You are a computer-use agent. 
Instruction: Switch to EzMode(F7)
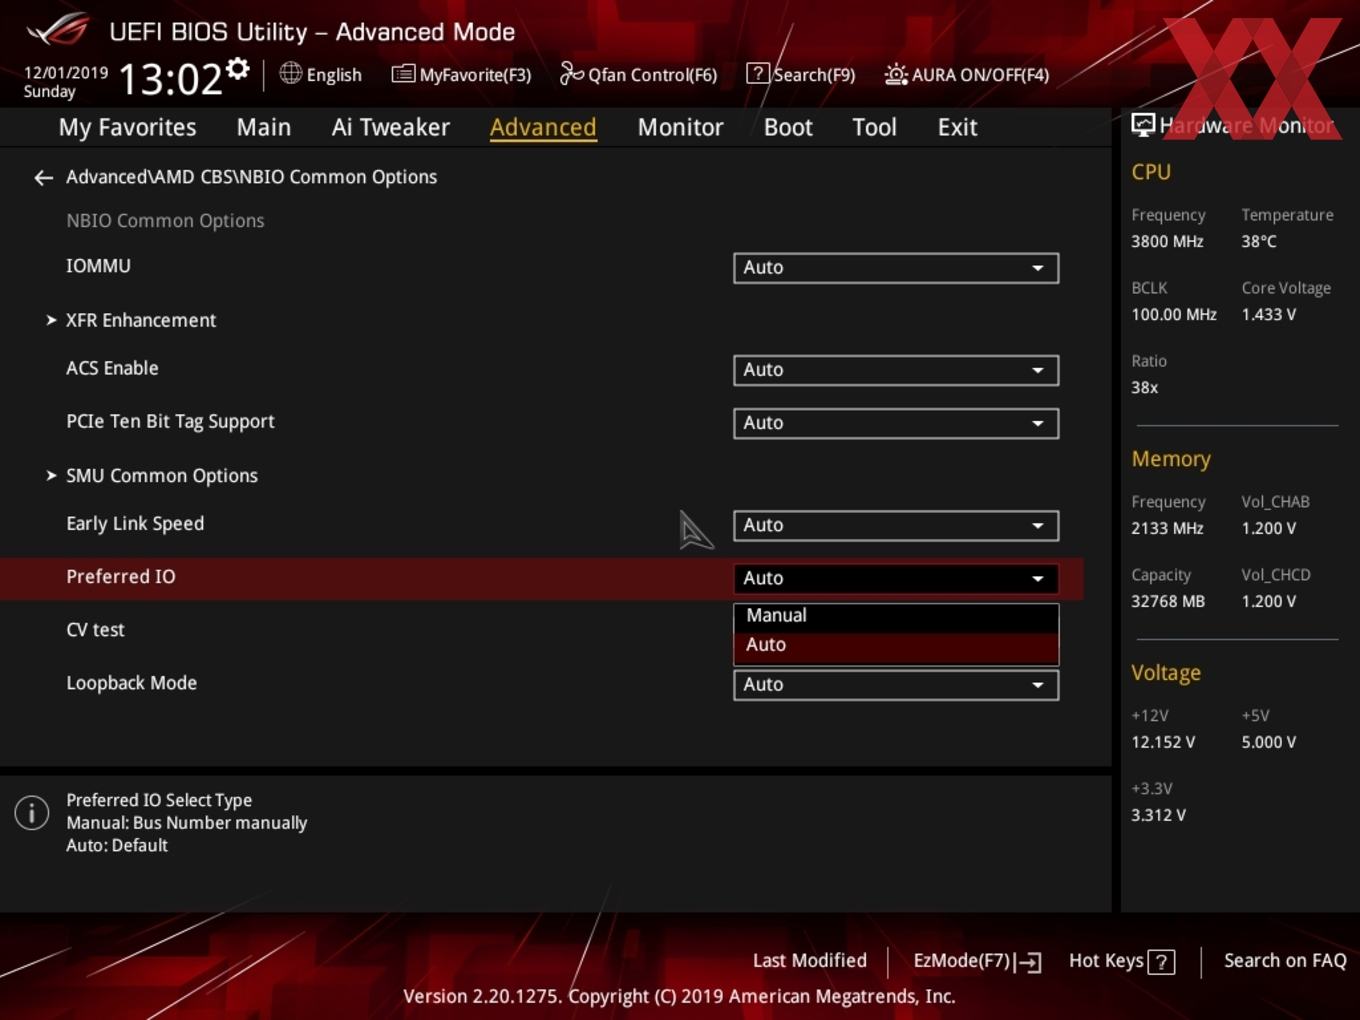(977, 961)
